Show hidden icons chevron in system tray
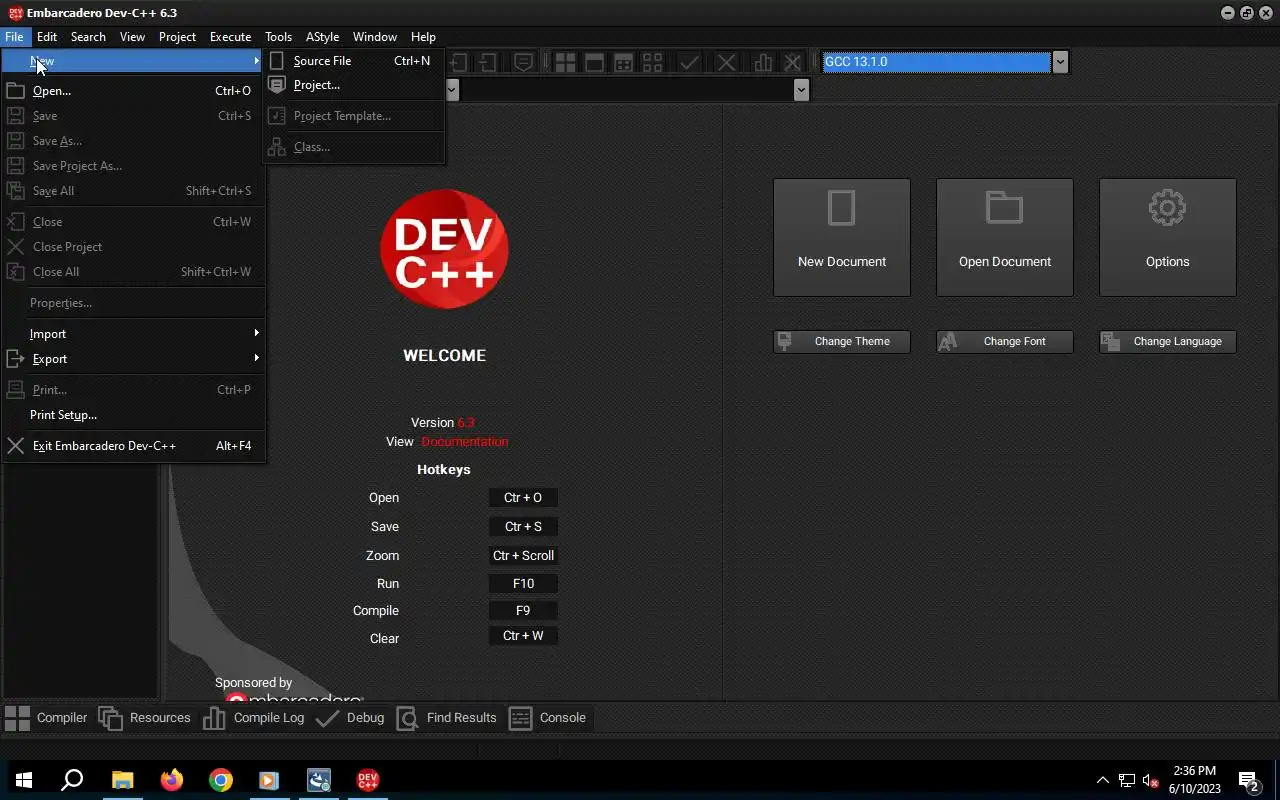Screen dimensions: 1280x800 1103,780
